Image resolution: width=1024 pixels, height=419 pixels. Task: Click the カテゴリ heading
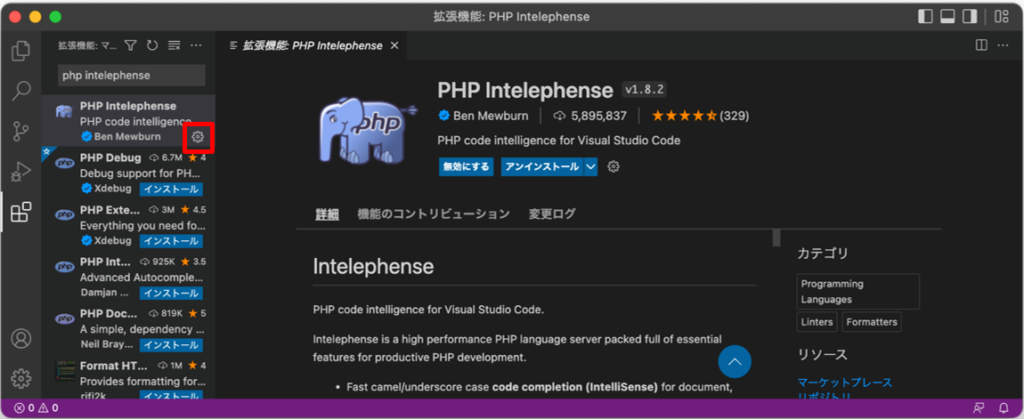(x=822, y=254)
